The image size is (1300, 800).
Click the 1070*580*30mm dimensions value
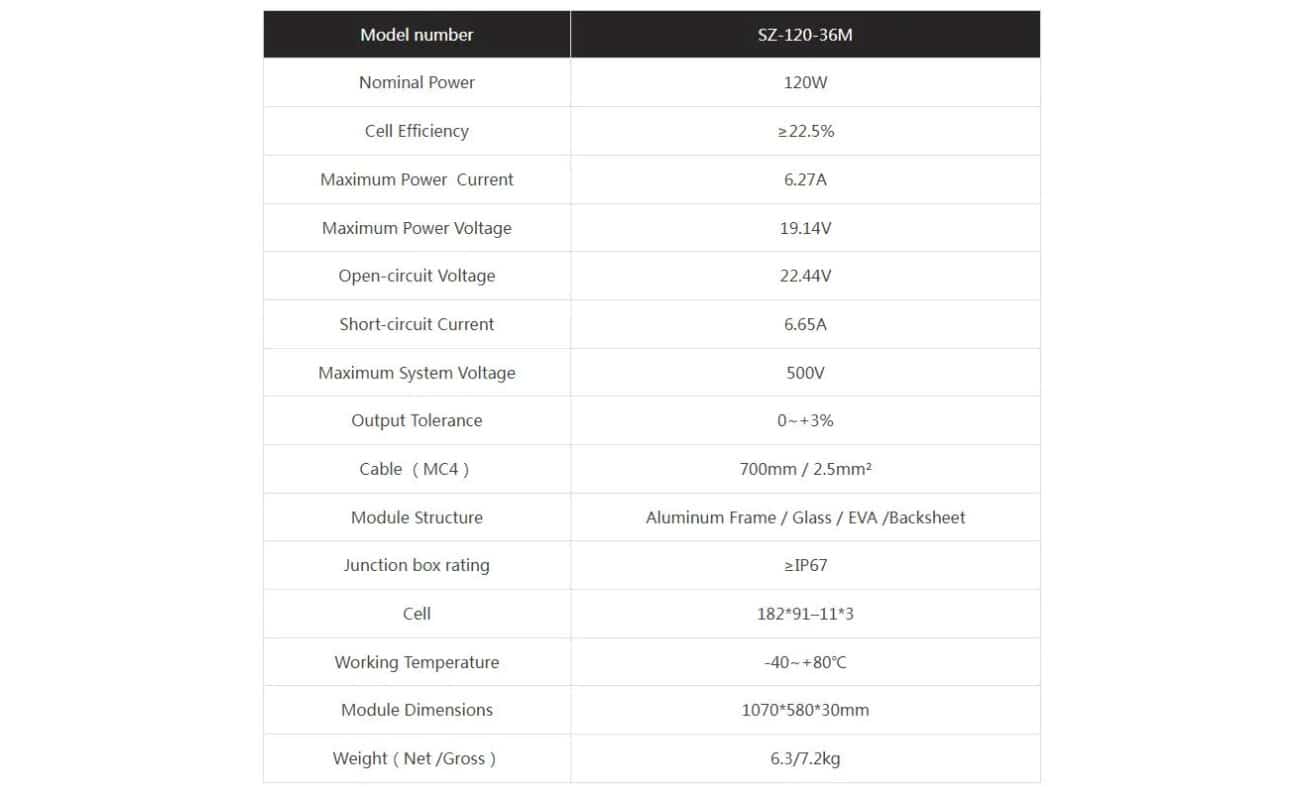pyautogui.click(x=805, y=710)
